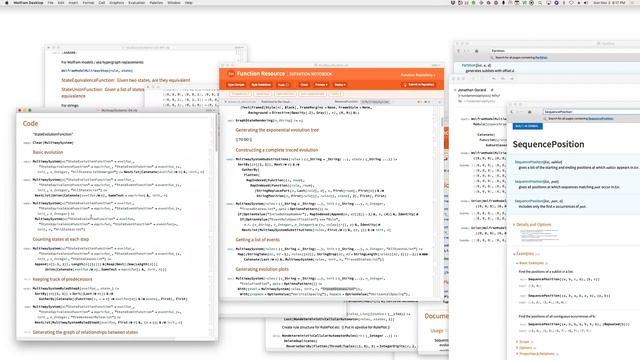Open the Palettes menu
Viewport: 640px width, 360px height.
click(x=156, y=3)
